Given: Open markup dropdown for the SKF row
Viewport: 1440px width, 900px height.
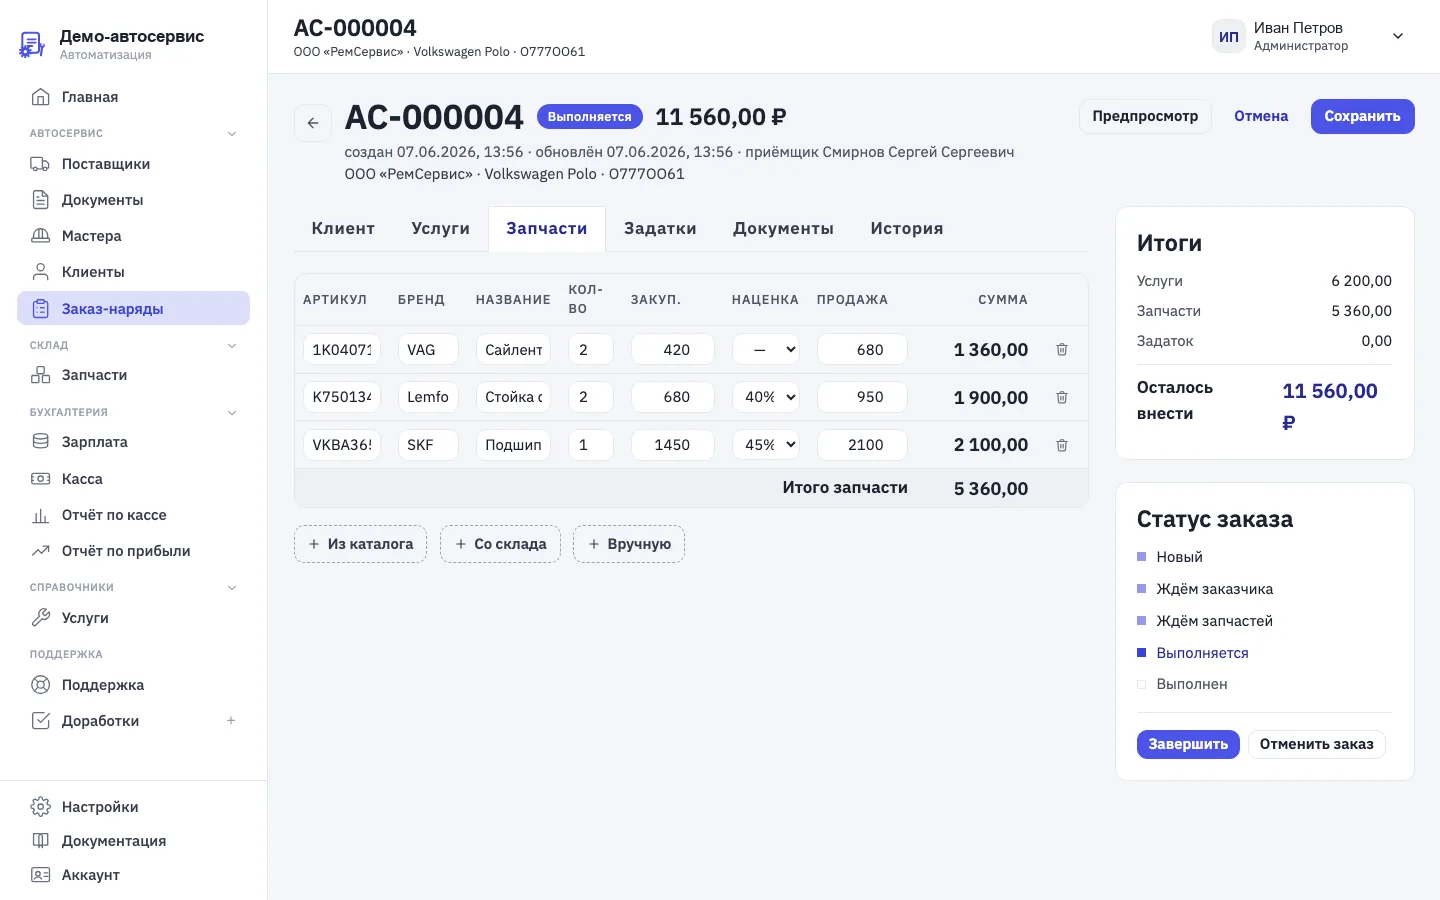Looking at the screenshot, I should 765,445.
